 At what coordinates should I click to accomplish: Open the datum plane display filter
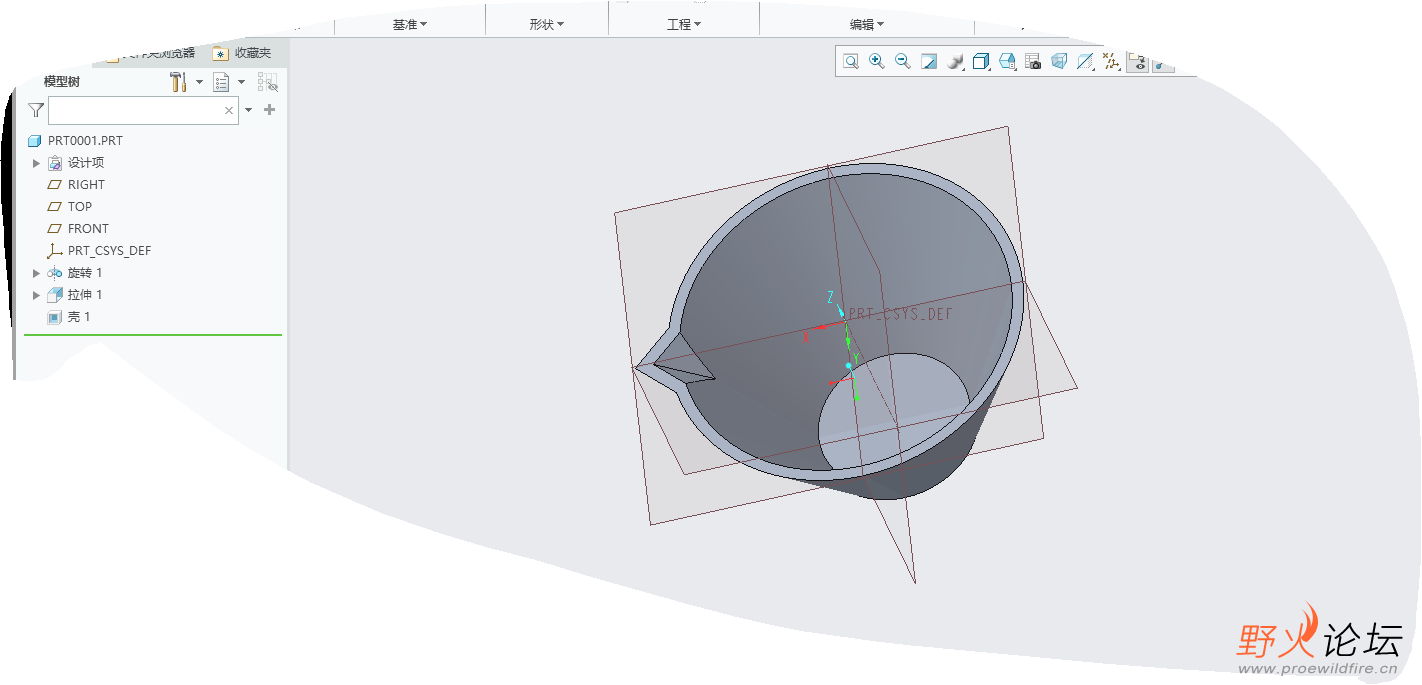[x=1085, y=62]
